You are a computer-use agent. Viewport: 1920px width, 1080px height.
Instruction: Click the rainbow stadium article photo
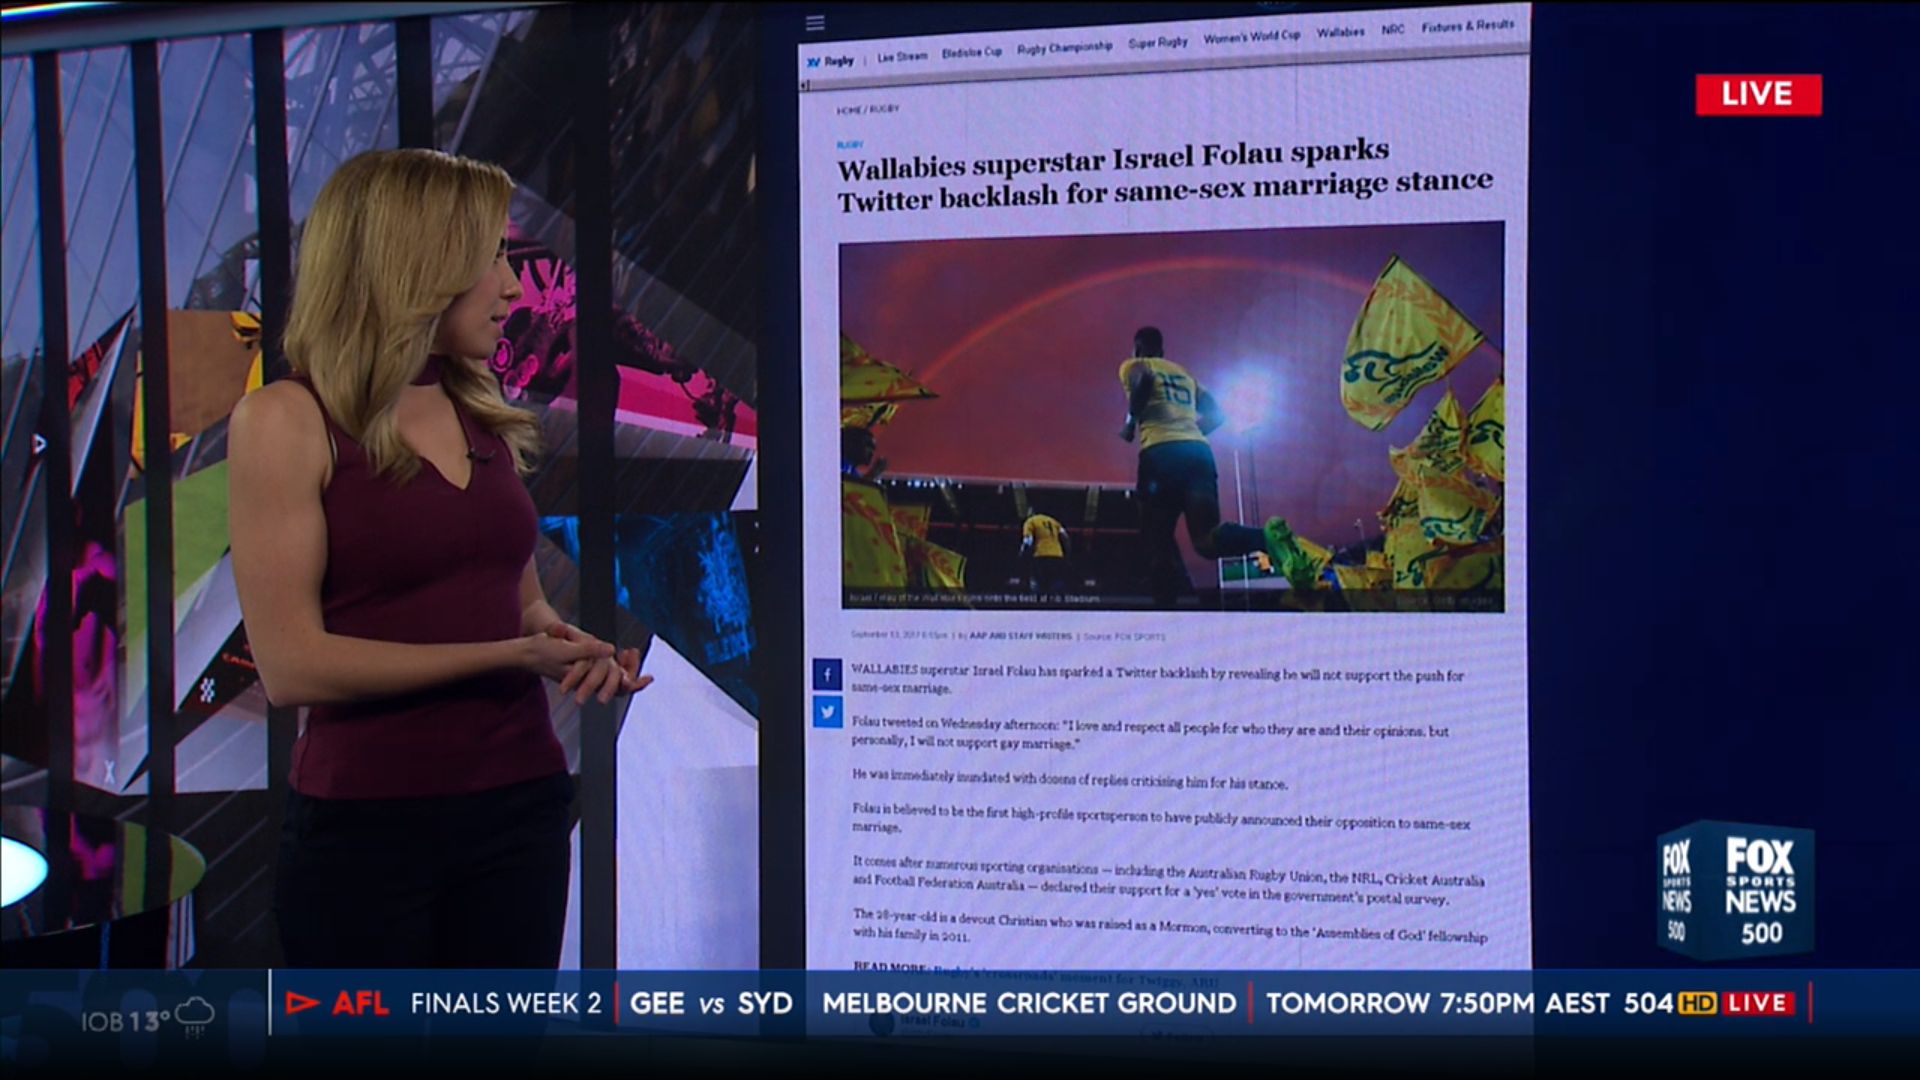tap(1171, 415)
